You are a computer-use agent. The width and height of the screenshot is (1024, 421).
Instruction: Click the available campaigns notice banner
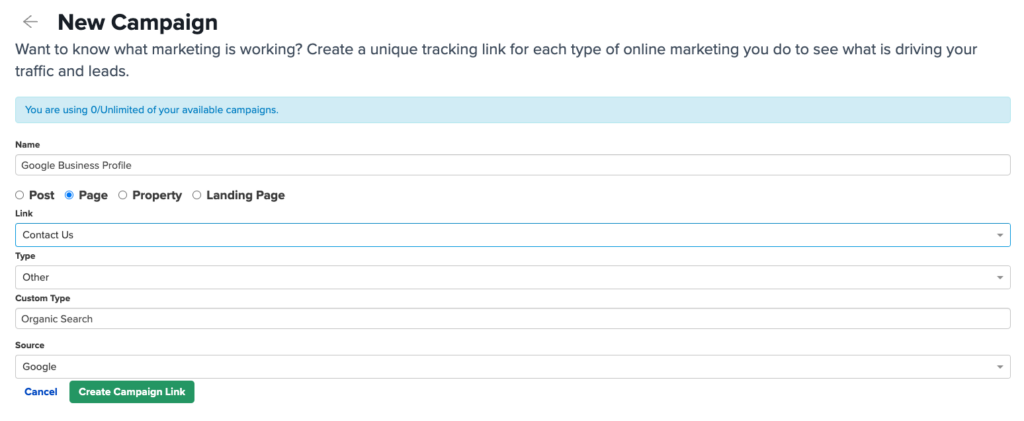(513, 110)
